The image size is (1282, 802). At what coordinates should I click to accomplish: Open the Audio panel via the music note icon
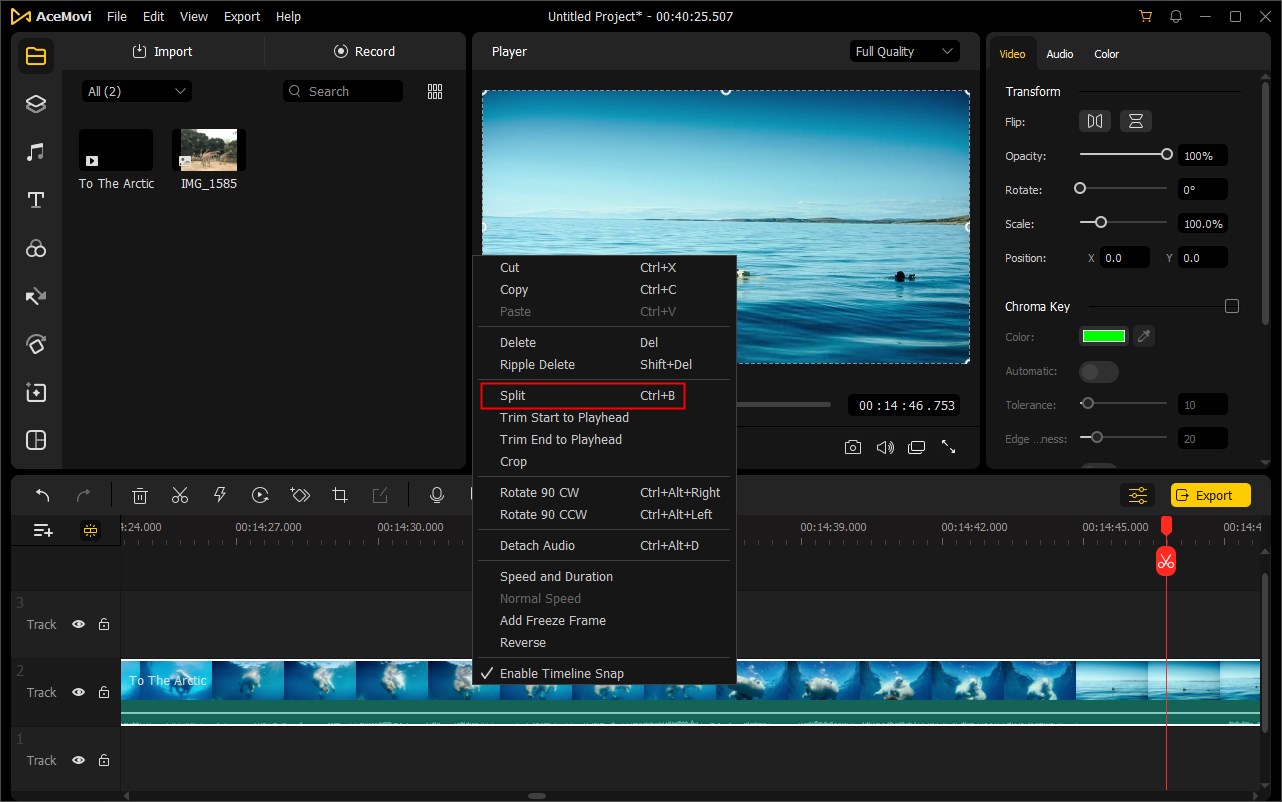click(x=36, y=152)
